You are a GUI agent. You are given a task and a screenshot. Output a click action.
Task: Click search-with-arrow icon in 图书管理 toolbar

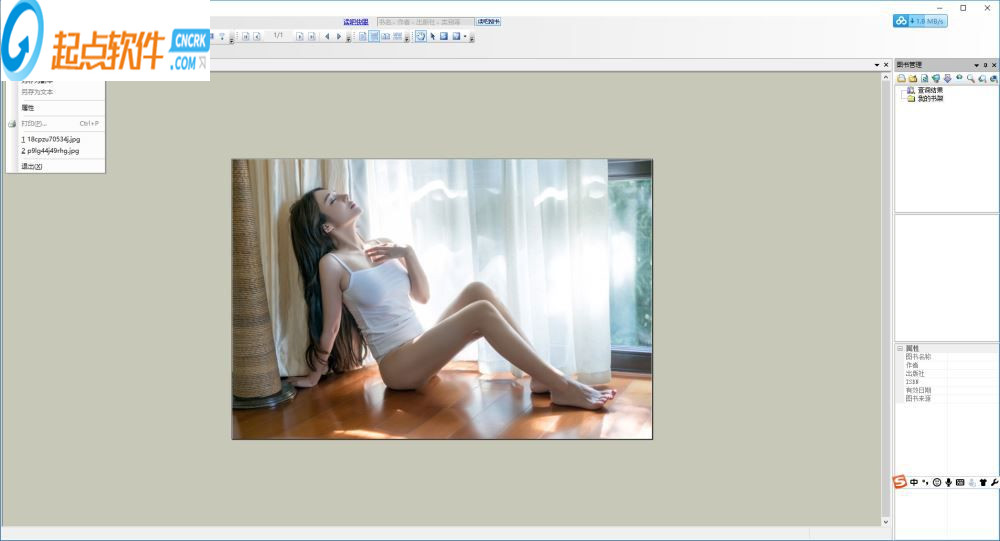coord(982,78)
